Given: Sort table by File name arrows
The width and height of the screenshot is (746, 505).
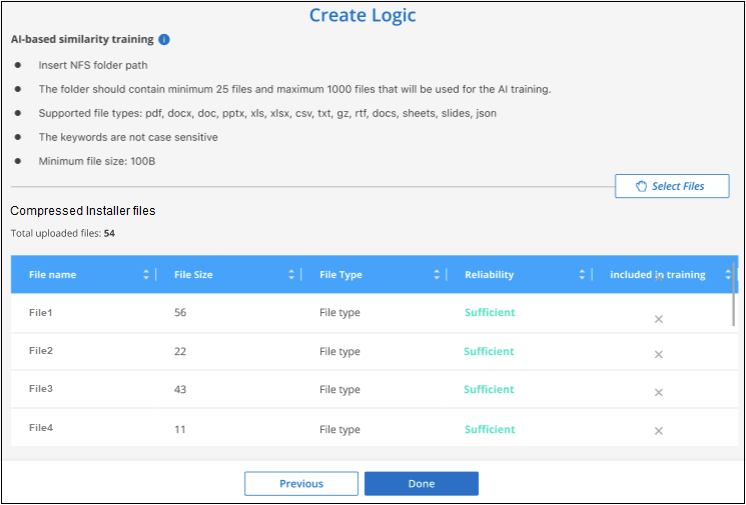Looking at the screenshot, I should pos(146,275).
